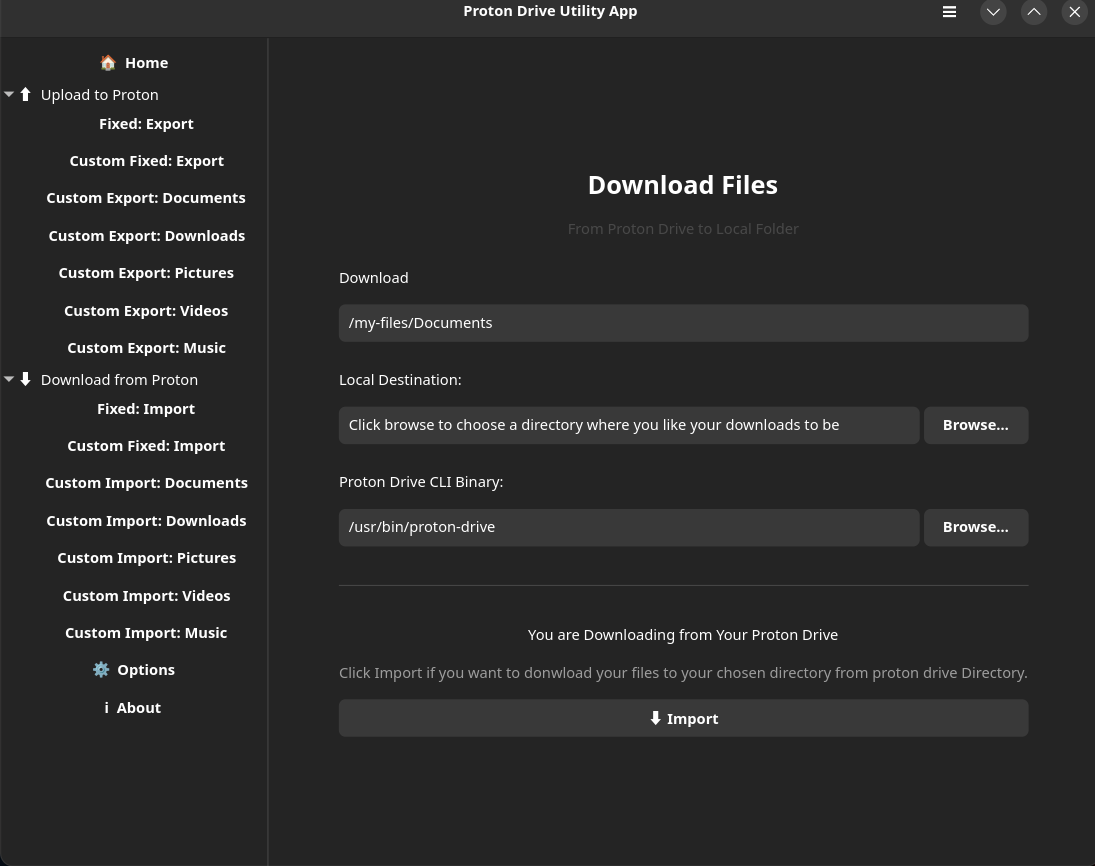The height and width of the screenshot is (866, 1095).
Task: Select Custom Import: Downloads
Action: click(x=147, y=520)
